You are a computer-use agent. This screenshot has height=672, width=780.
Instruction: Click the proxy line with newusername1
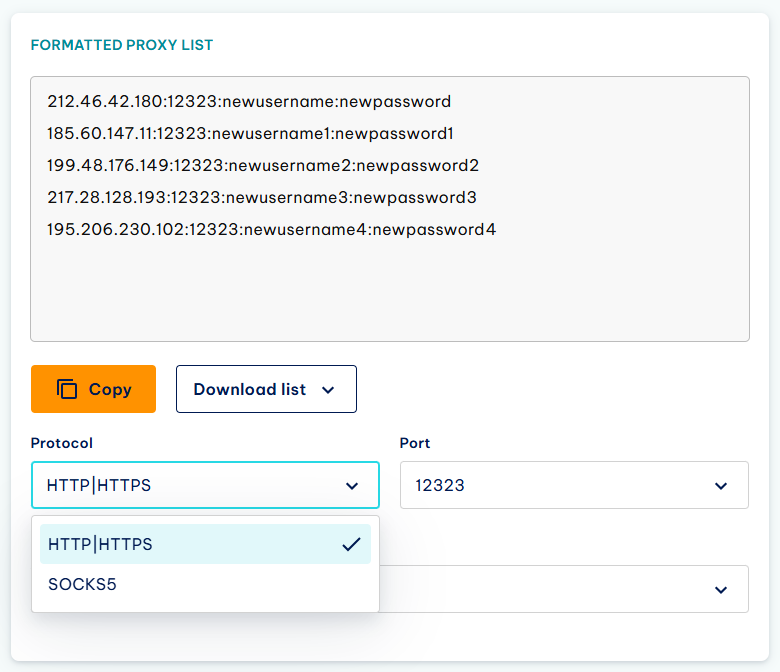click(x=250, y=133)
